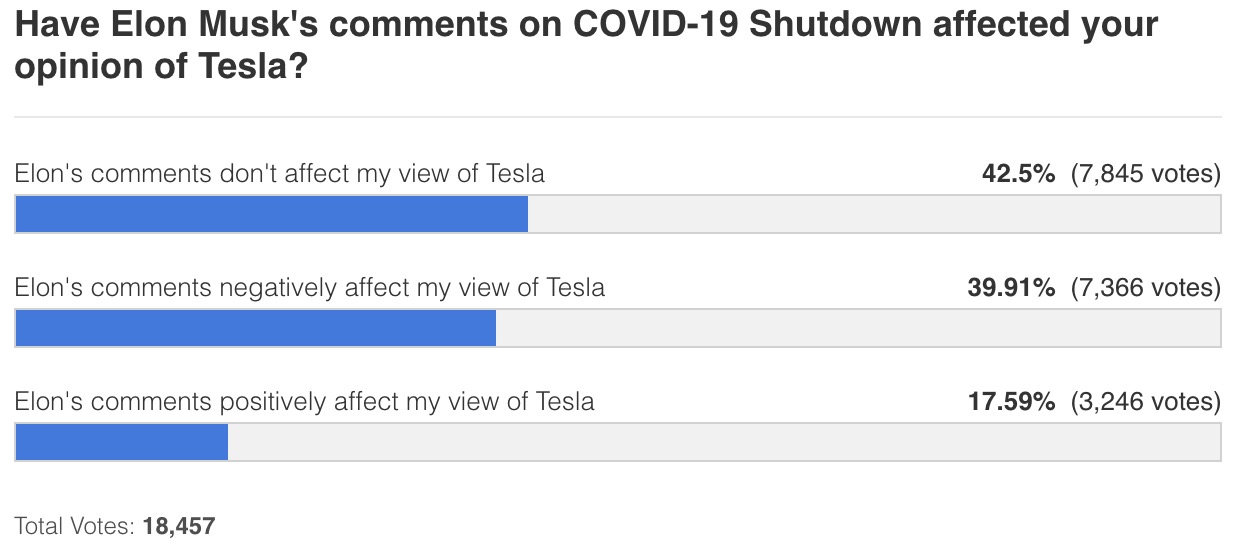Click the "Total Votes:" label
The width and height of the screenshot is (1240, 556).
pos(74,526)
